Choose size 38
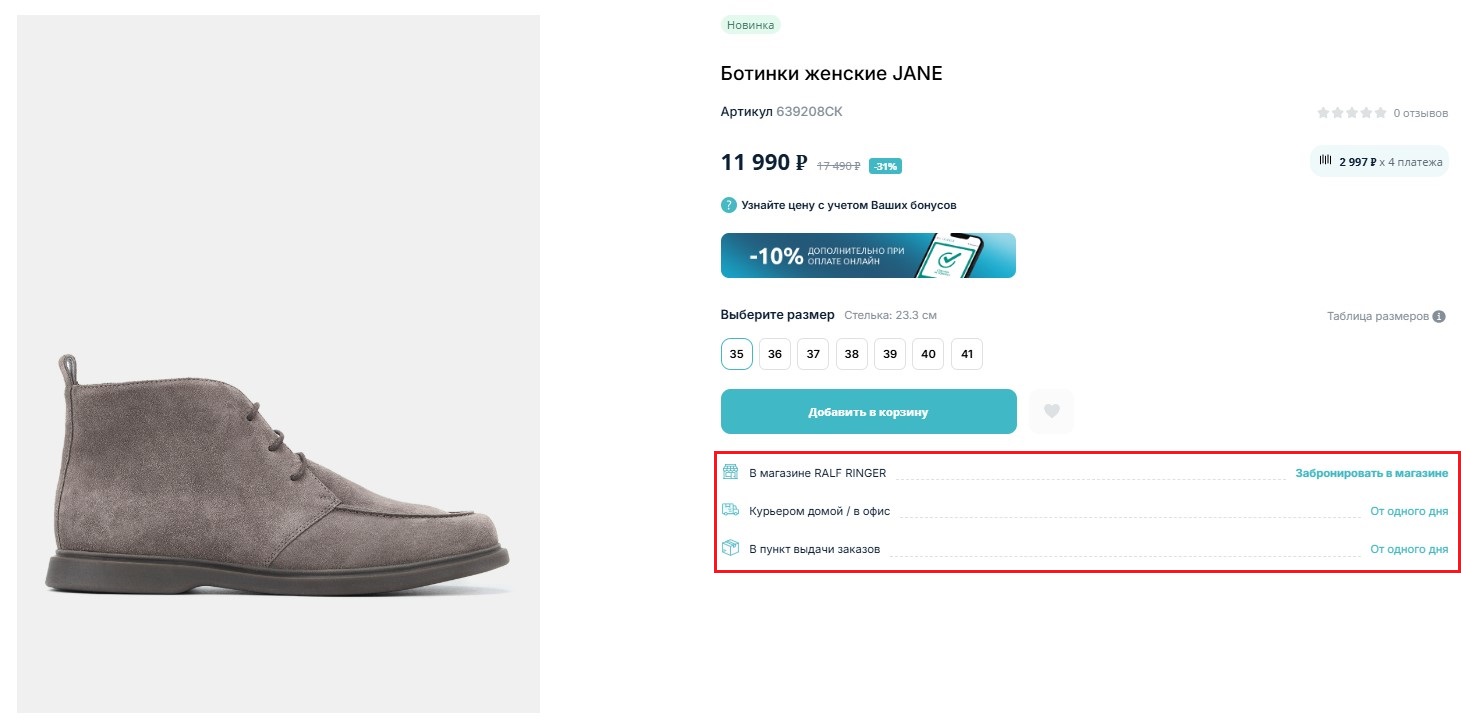The image size is (1476, 728). click(x=851, y=354)
